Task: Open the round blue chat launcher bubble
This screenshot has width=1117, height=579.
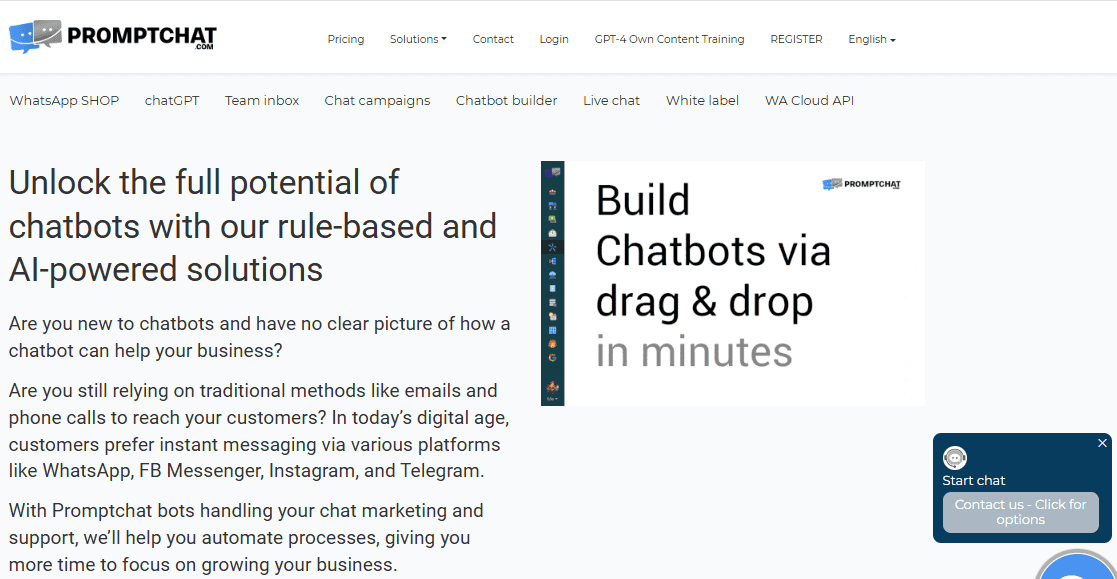Action: click(x=1077, y=565)
